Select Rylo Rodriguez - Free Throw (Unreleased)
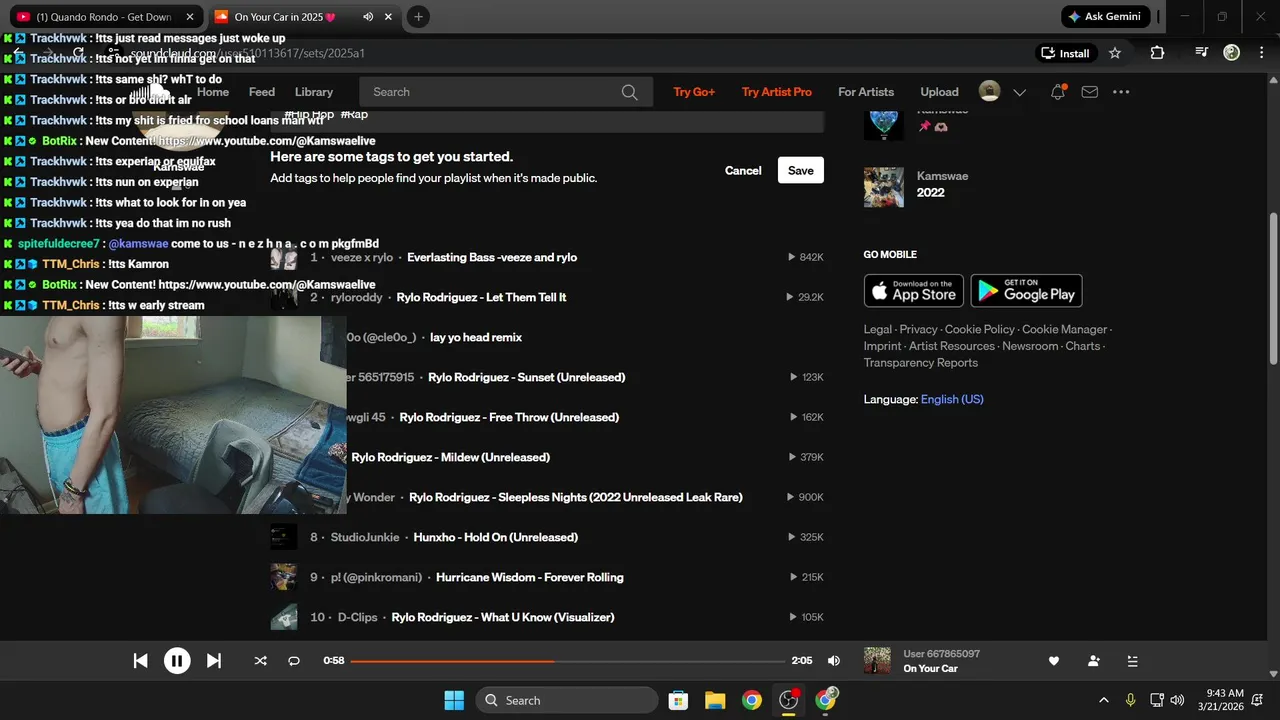 509,417
